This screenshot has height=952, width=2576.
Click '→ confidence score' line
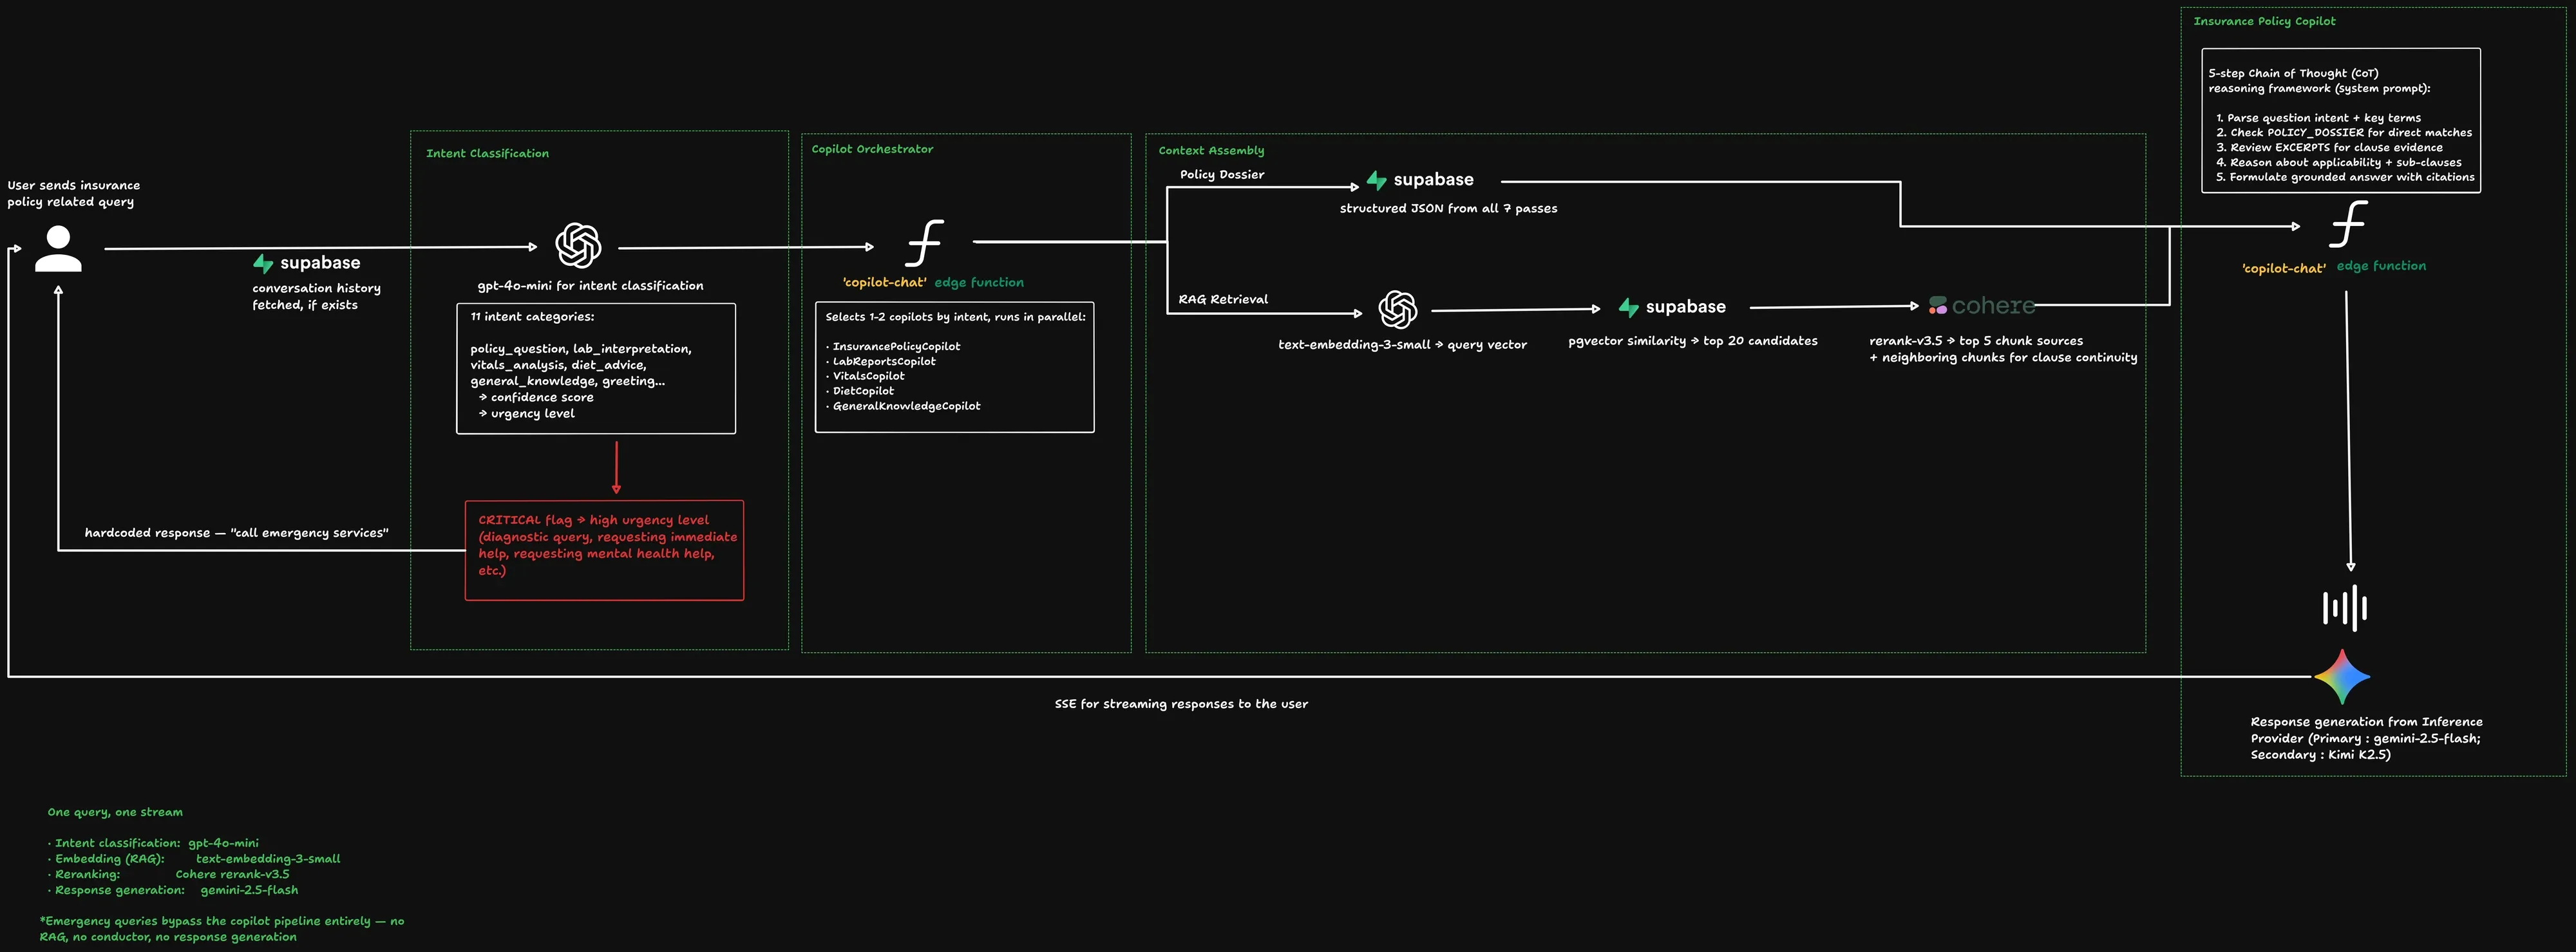coord(536,398)
